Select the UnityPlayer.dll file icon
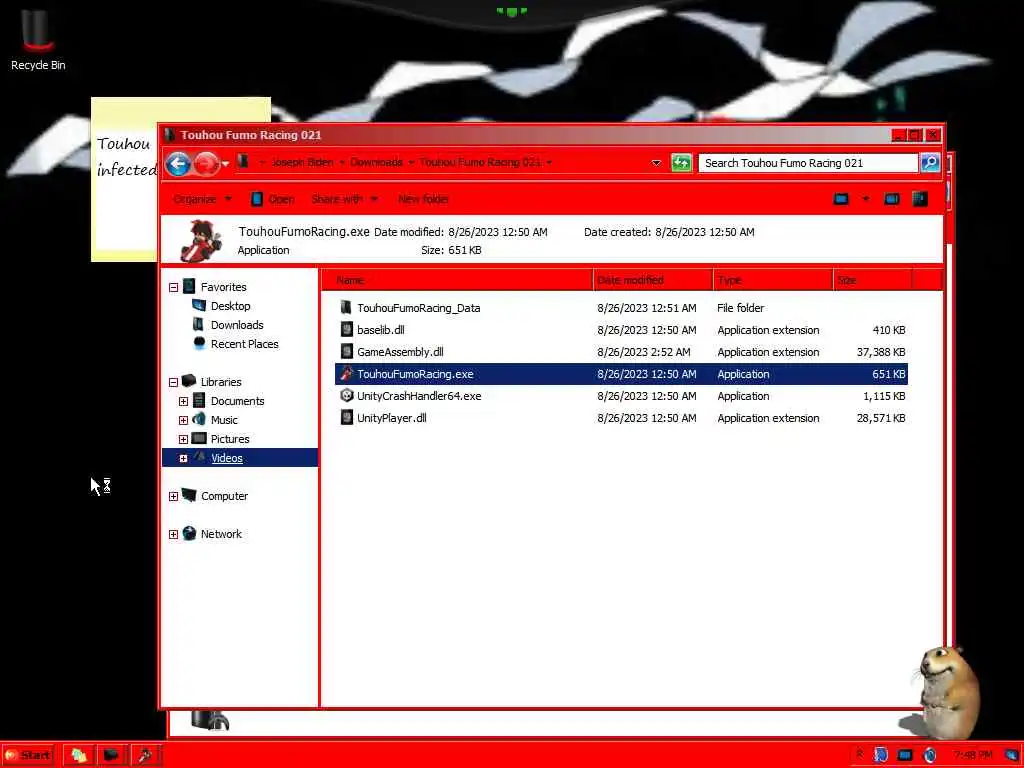Viewport: 1024px width, 768px height. pos(347,418)
